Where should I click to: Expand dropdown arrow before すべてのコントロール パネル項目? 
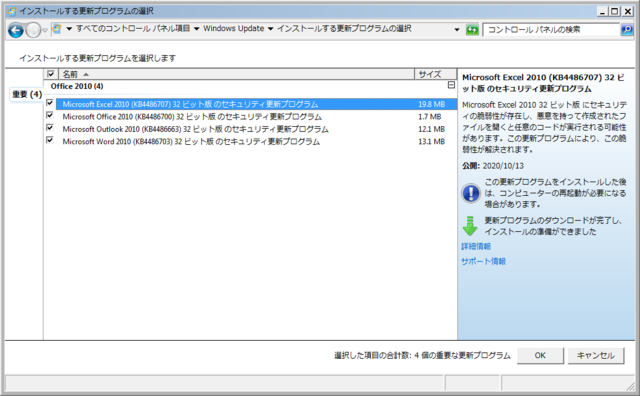[69, 29]
